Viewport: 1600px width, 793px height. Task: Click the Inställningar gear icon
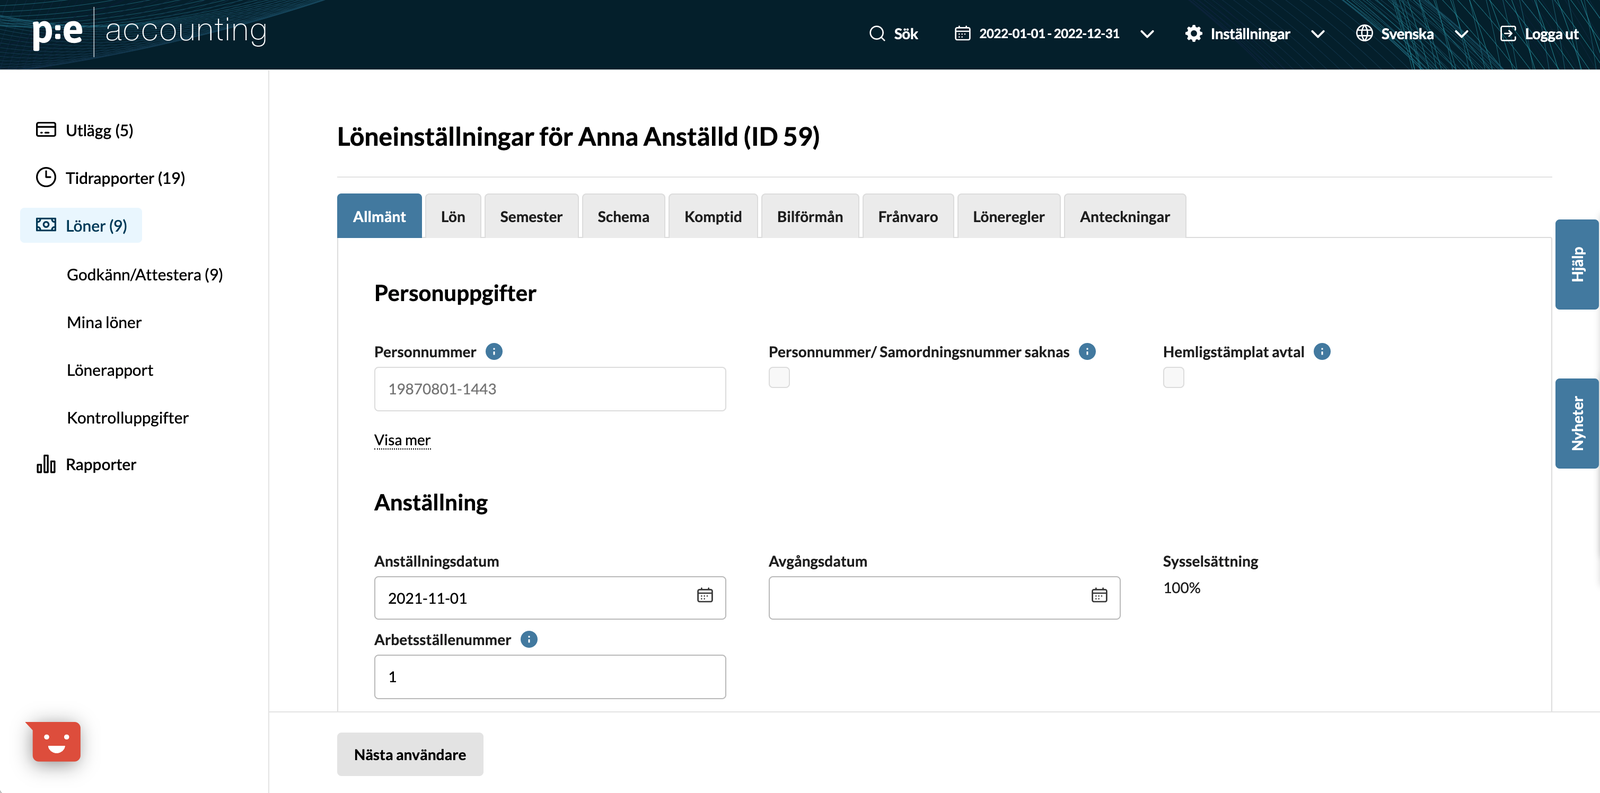[x=1194, y=34]
